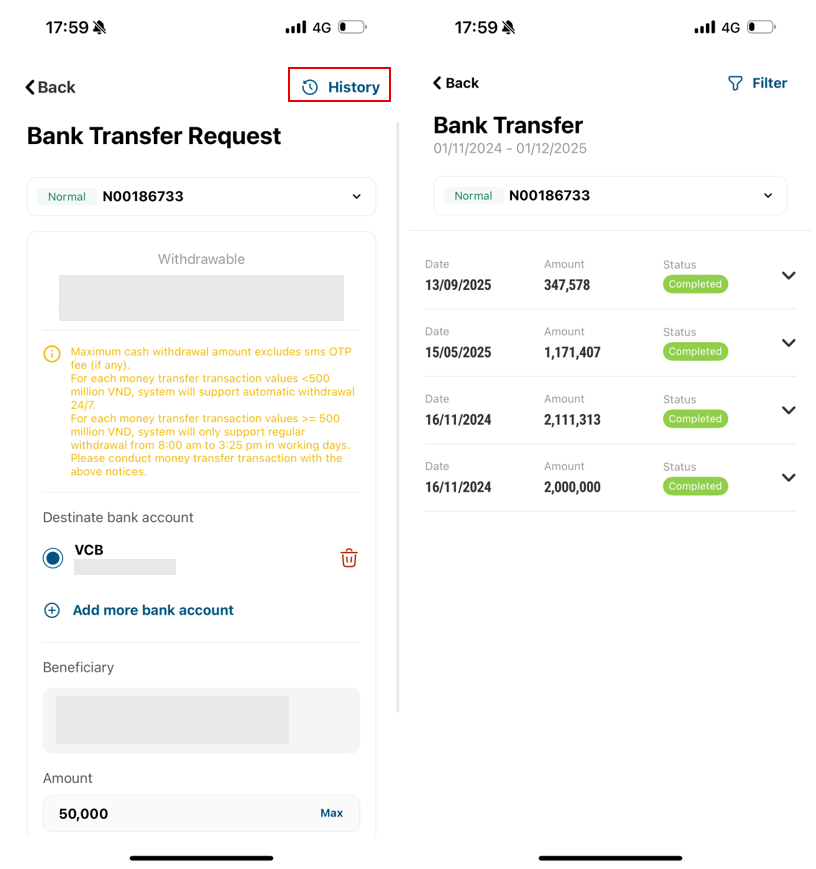Image resolution: width=816 pixels, height=869 pixels.
Task: Tap the Back arrow on the Bank Transfer history screen
Action: [437, 83]
